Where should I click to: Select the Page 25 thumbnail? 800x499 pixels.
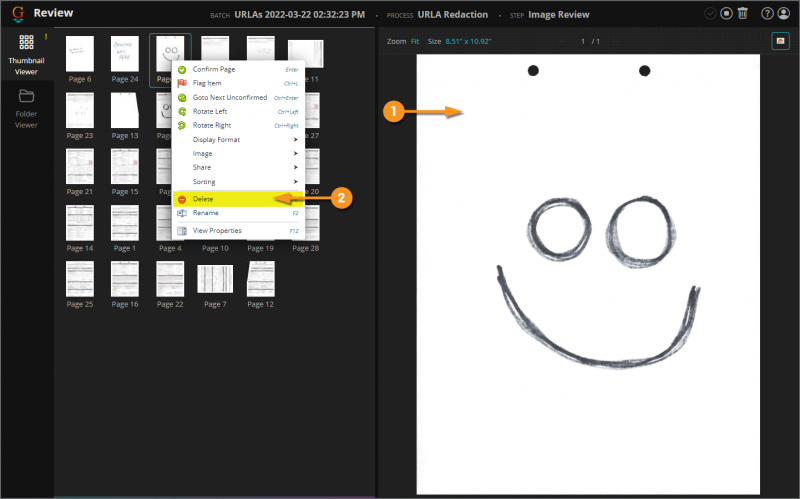pyautogui.click(x=80, y=279)
